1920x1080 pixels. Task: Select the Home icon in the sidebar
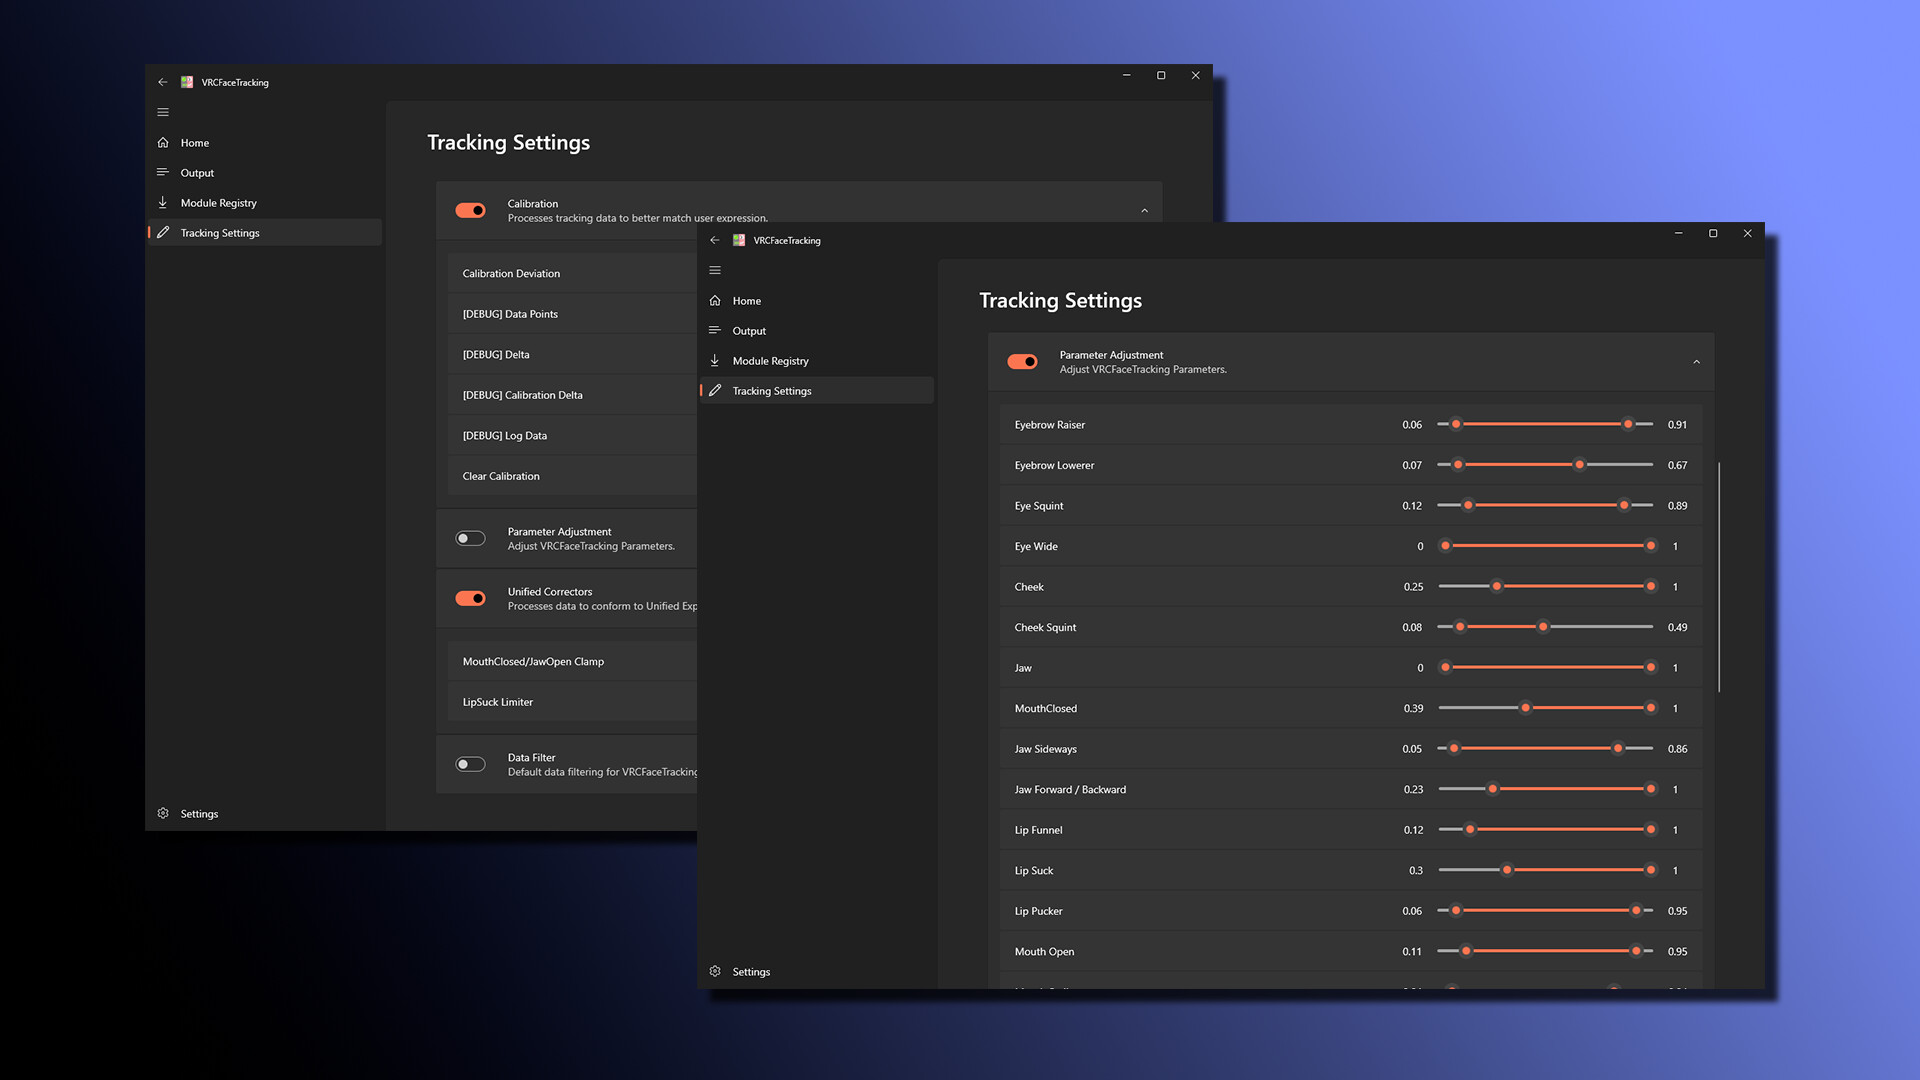[x=716, y=300]
